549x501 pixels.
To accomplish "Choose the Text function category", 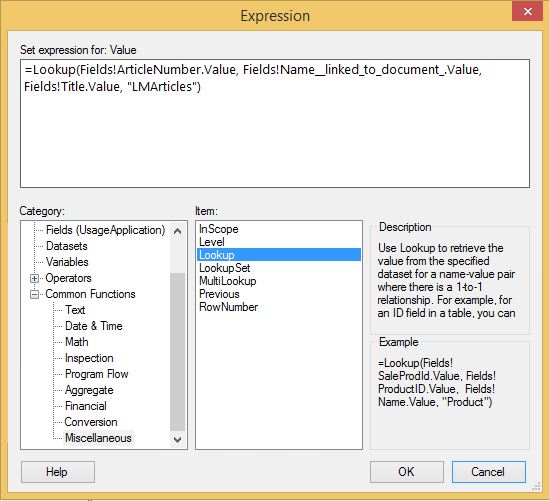I will tap(75, 310).
